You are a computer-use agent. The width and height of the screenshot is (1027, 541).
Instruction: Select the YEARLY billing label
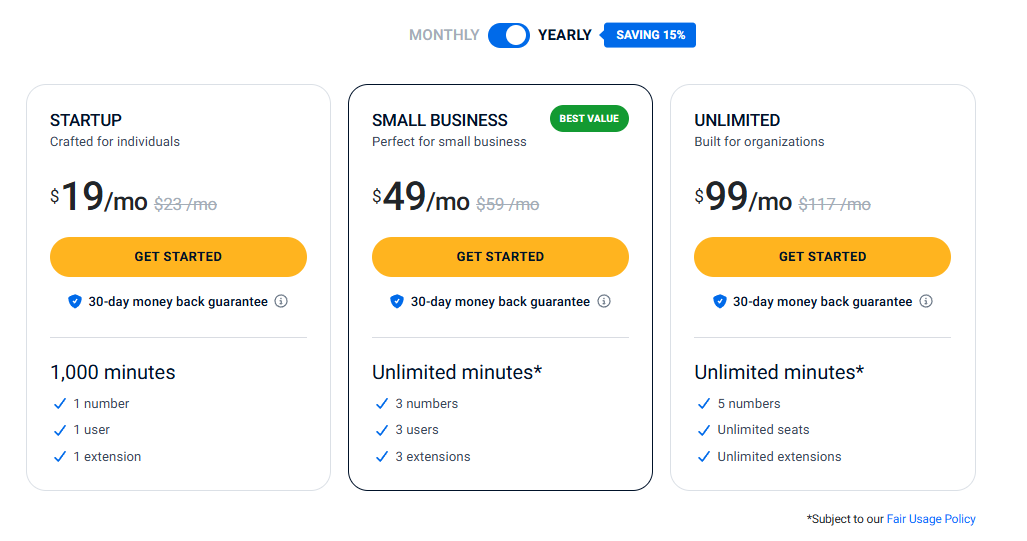pyautogui.click(x=565, y=35)
